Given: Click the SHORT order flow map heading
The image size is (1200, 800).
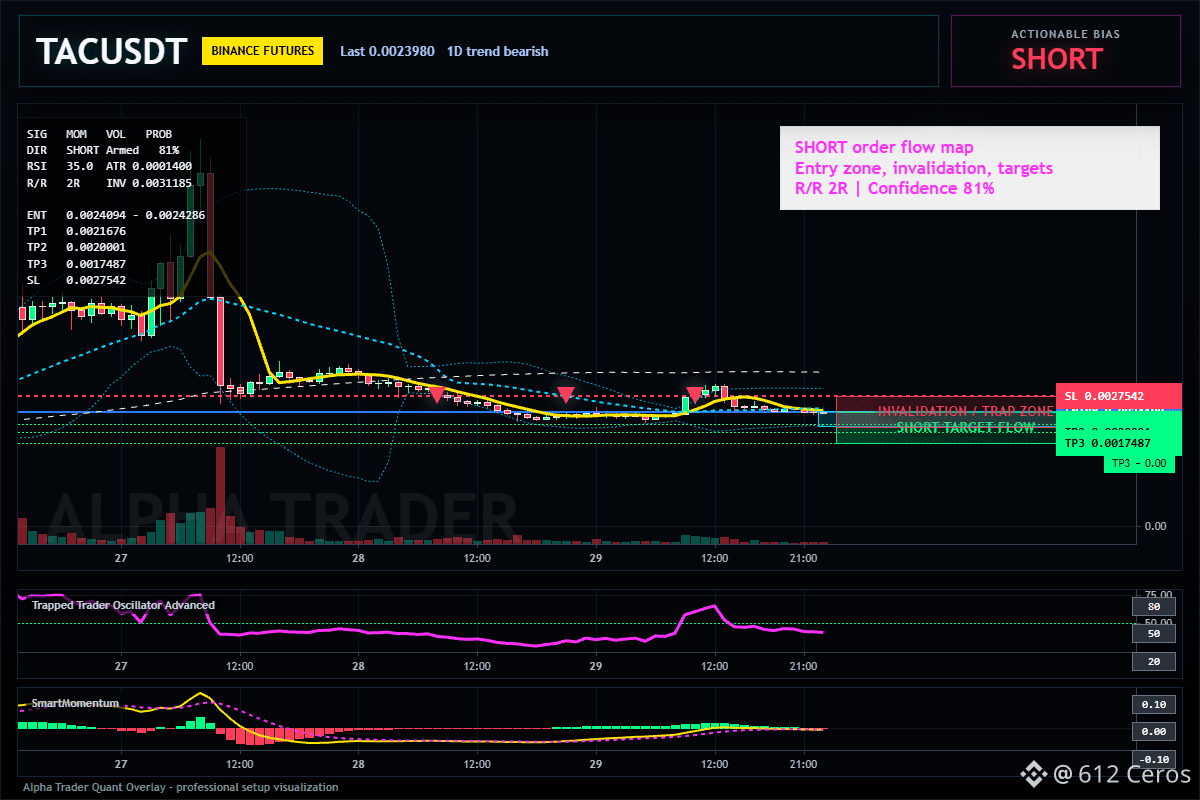Looking at the screenshot, I should (884, 147).
